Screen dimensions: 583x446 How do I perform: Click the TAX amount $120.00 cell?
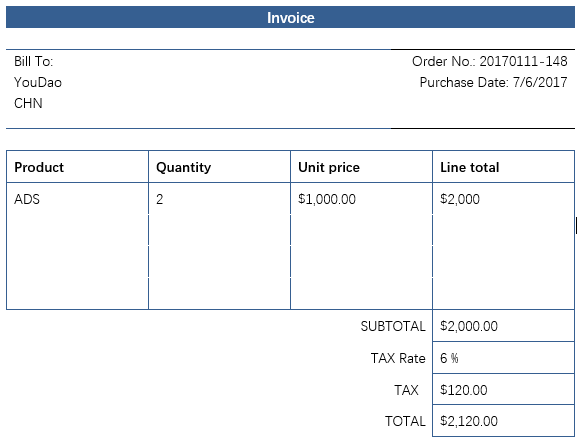click(503, 390)
